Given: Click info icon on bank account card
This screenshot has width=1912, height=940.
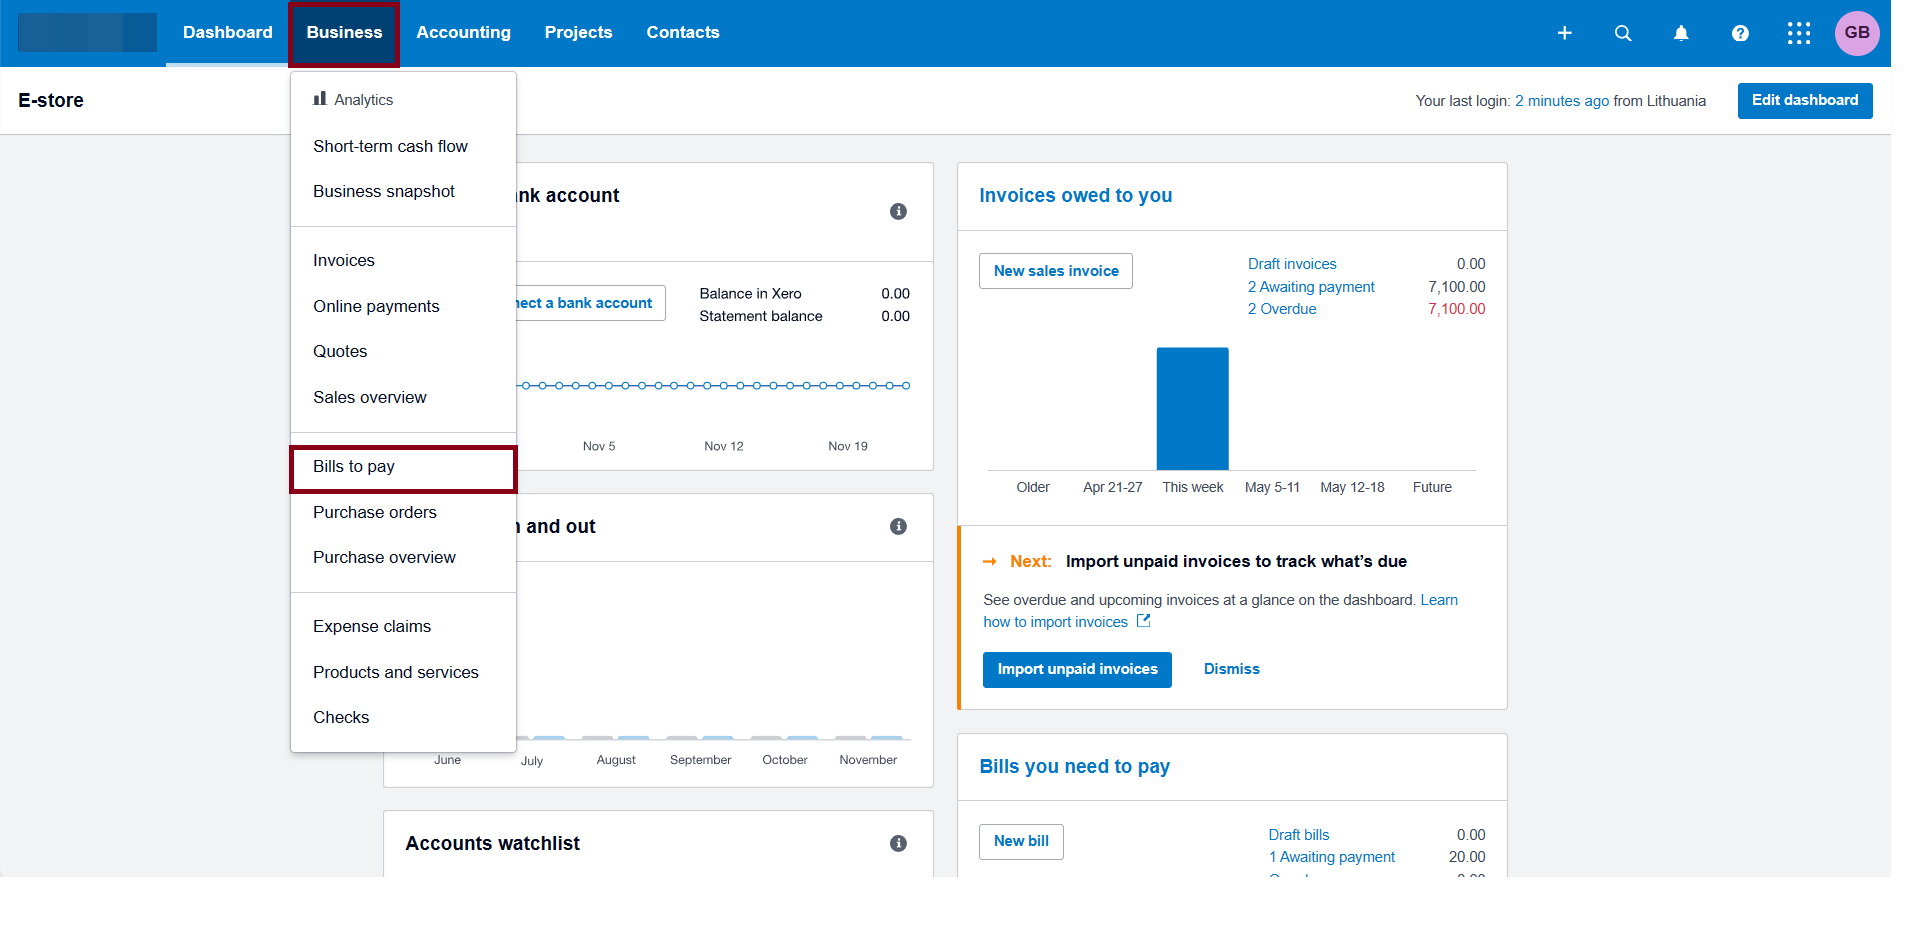Looking at the screenshot, I should coord(898,211).
